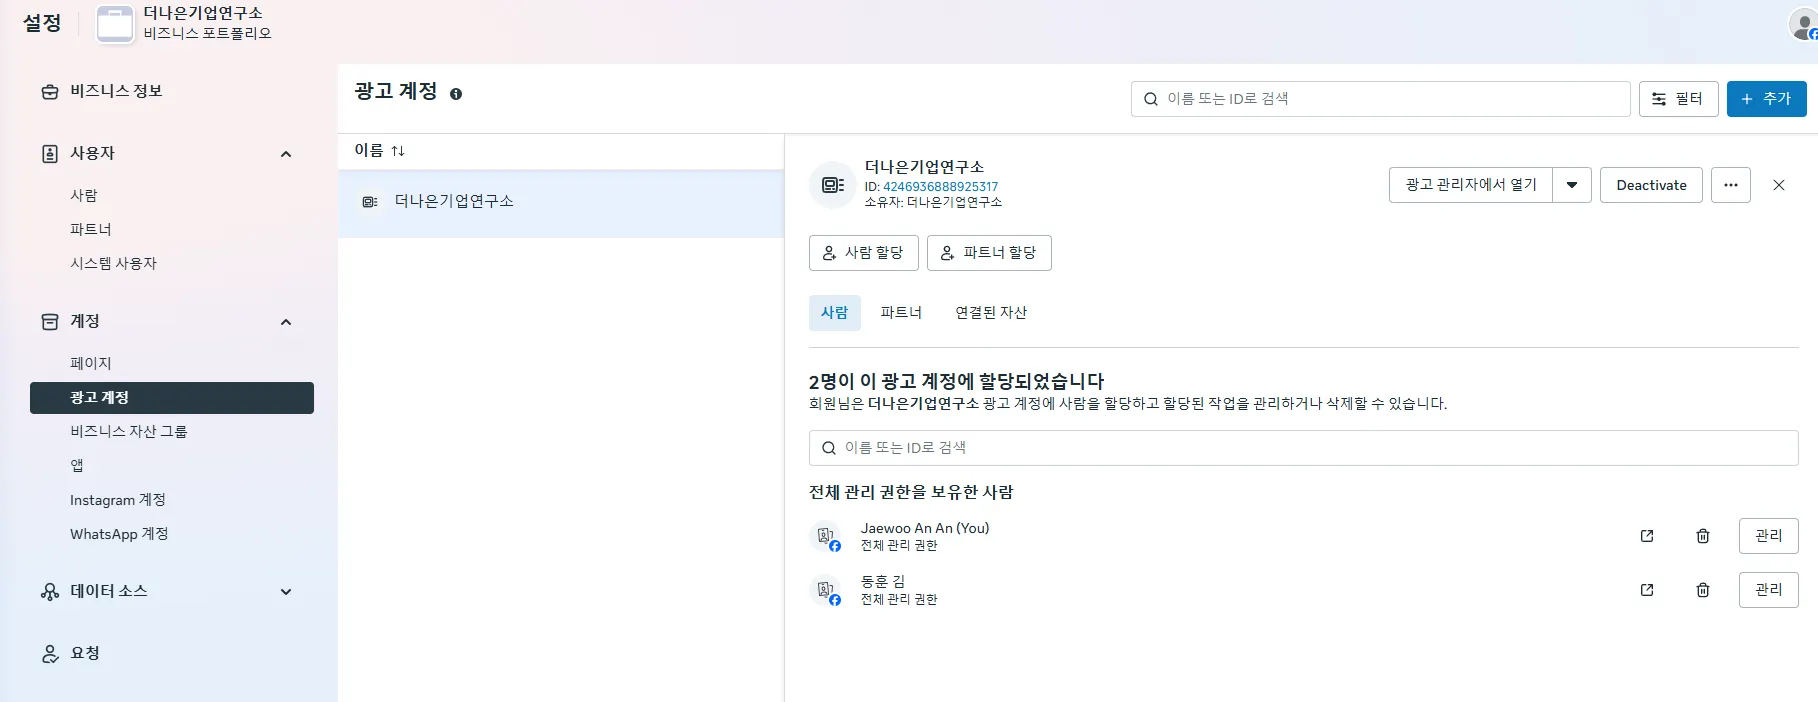This screenshot has height=702, width=1818.
Task: Open WhatsApp 계정 in sidebar
Action: coord(119,534)
